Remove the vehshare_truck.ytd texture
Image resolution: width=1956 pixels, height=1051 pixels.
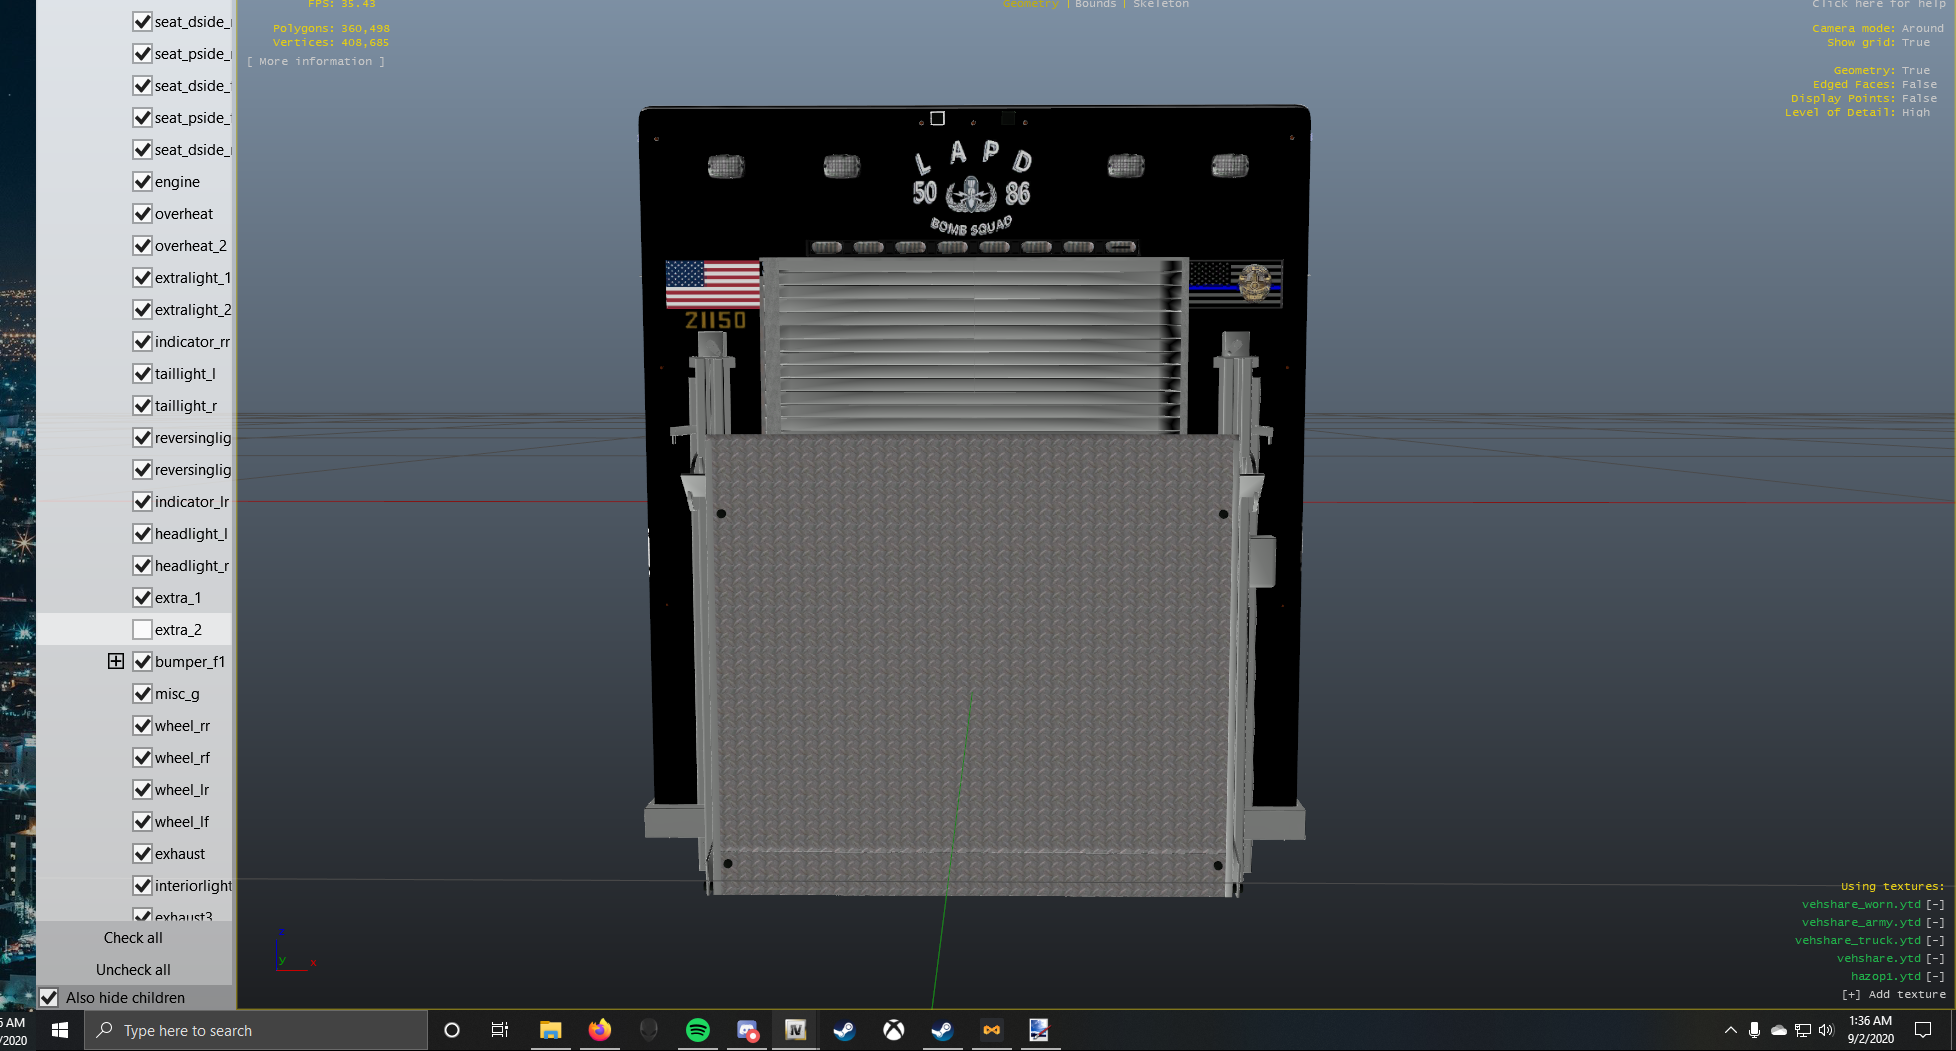[x=1935, y=940]
